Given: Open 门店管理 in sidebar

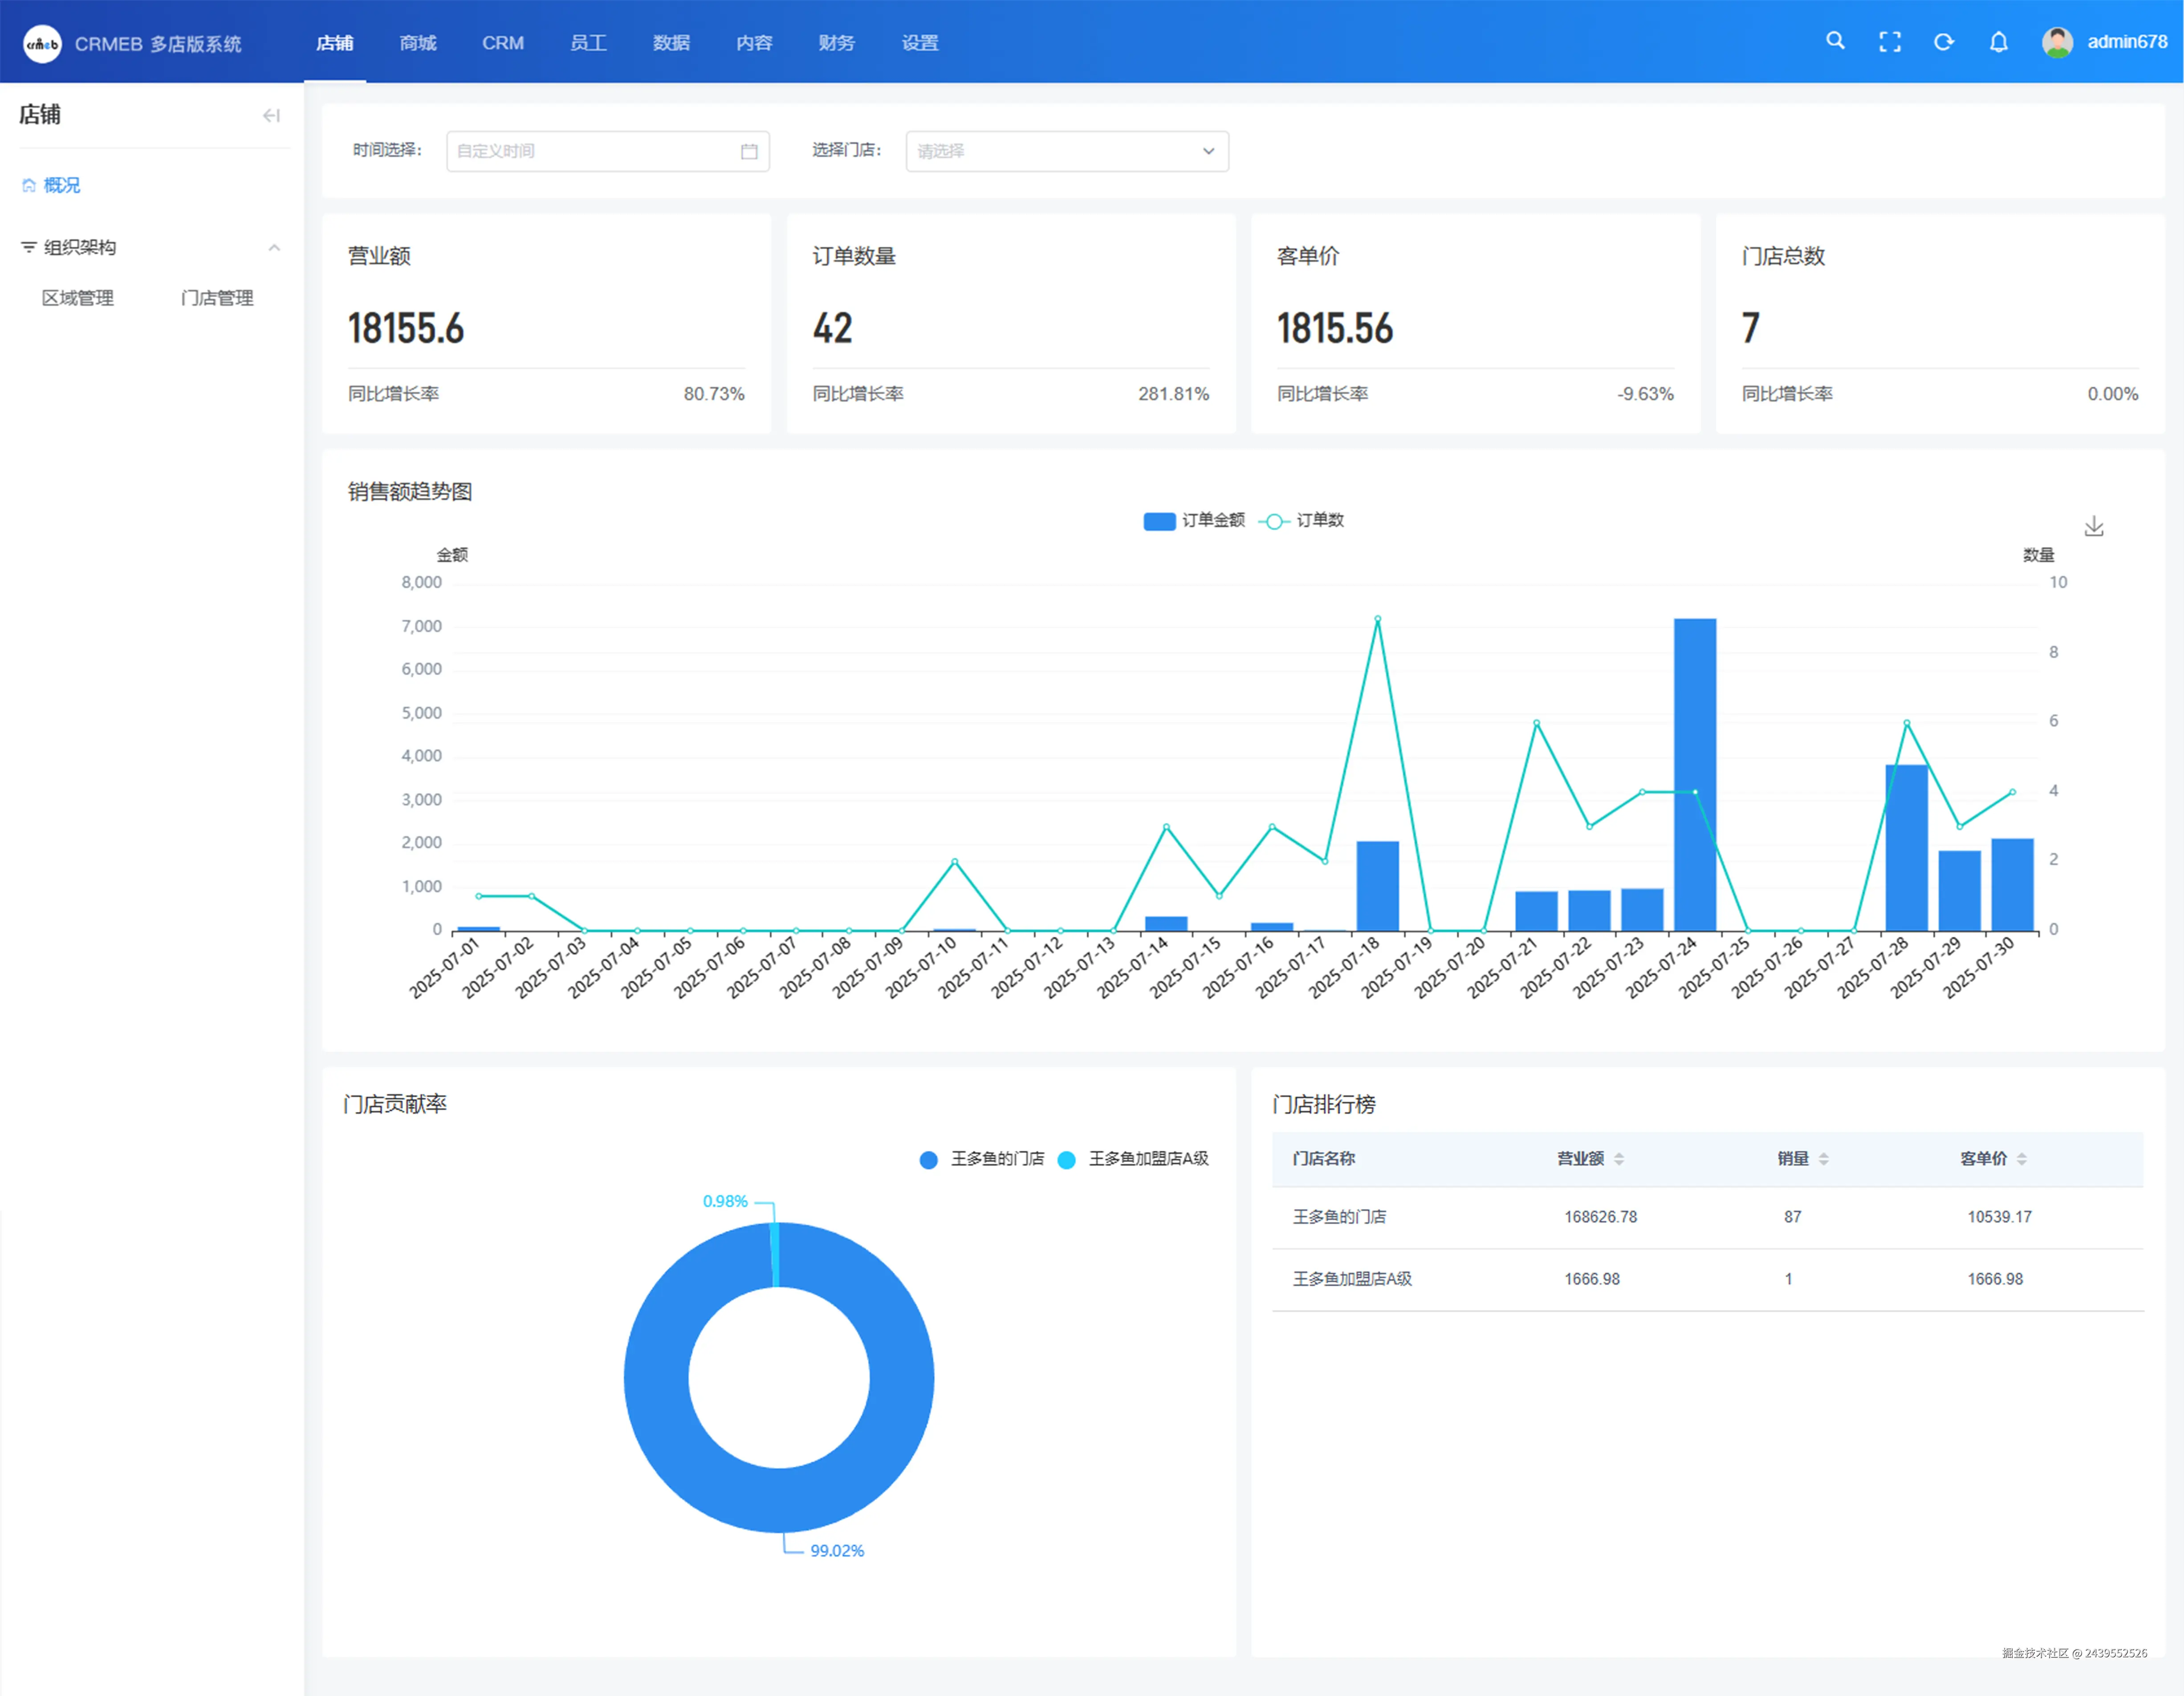Looking at the screenshot, I should [217, 298].
